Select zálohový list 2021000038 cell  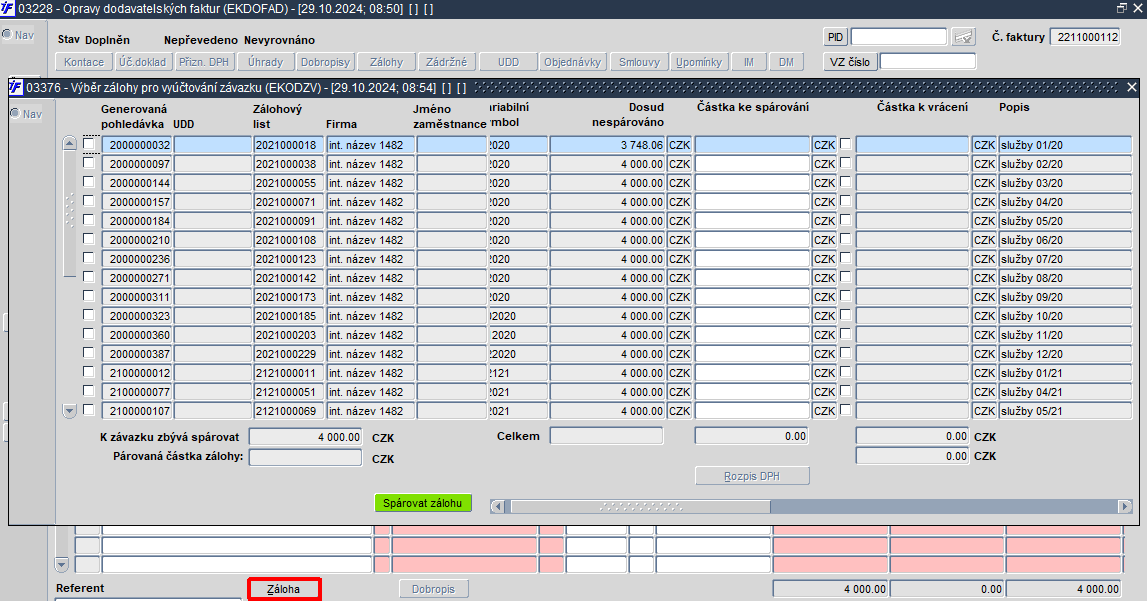pyautogui.click(x=289, y=164)
